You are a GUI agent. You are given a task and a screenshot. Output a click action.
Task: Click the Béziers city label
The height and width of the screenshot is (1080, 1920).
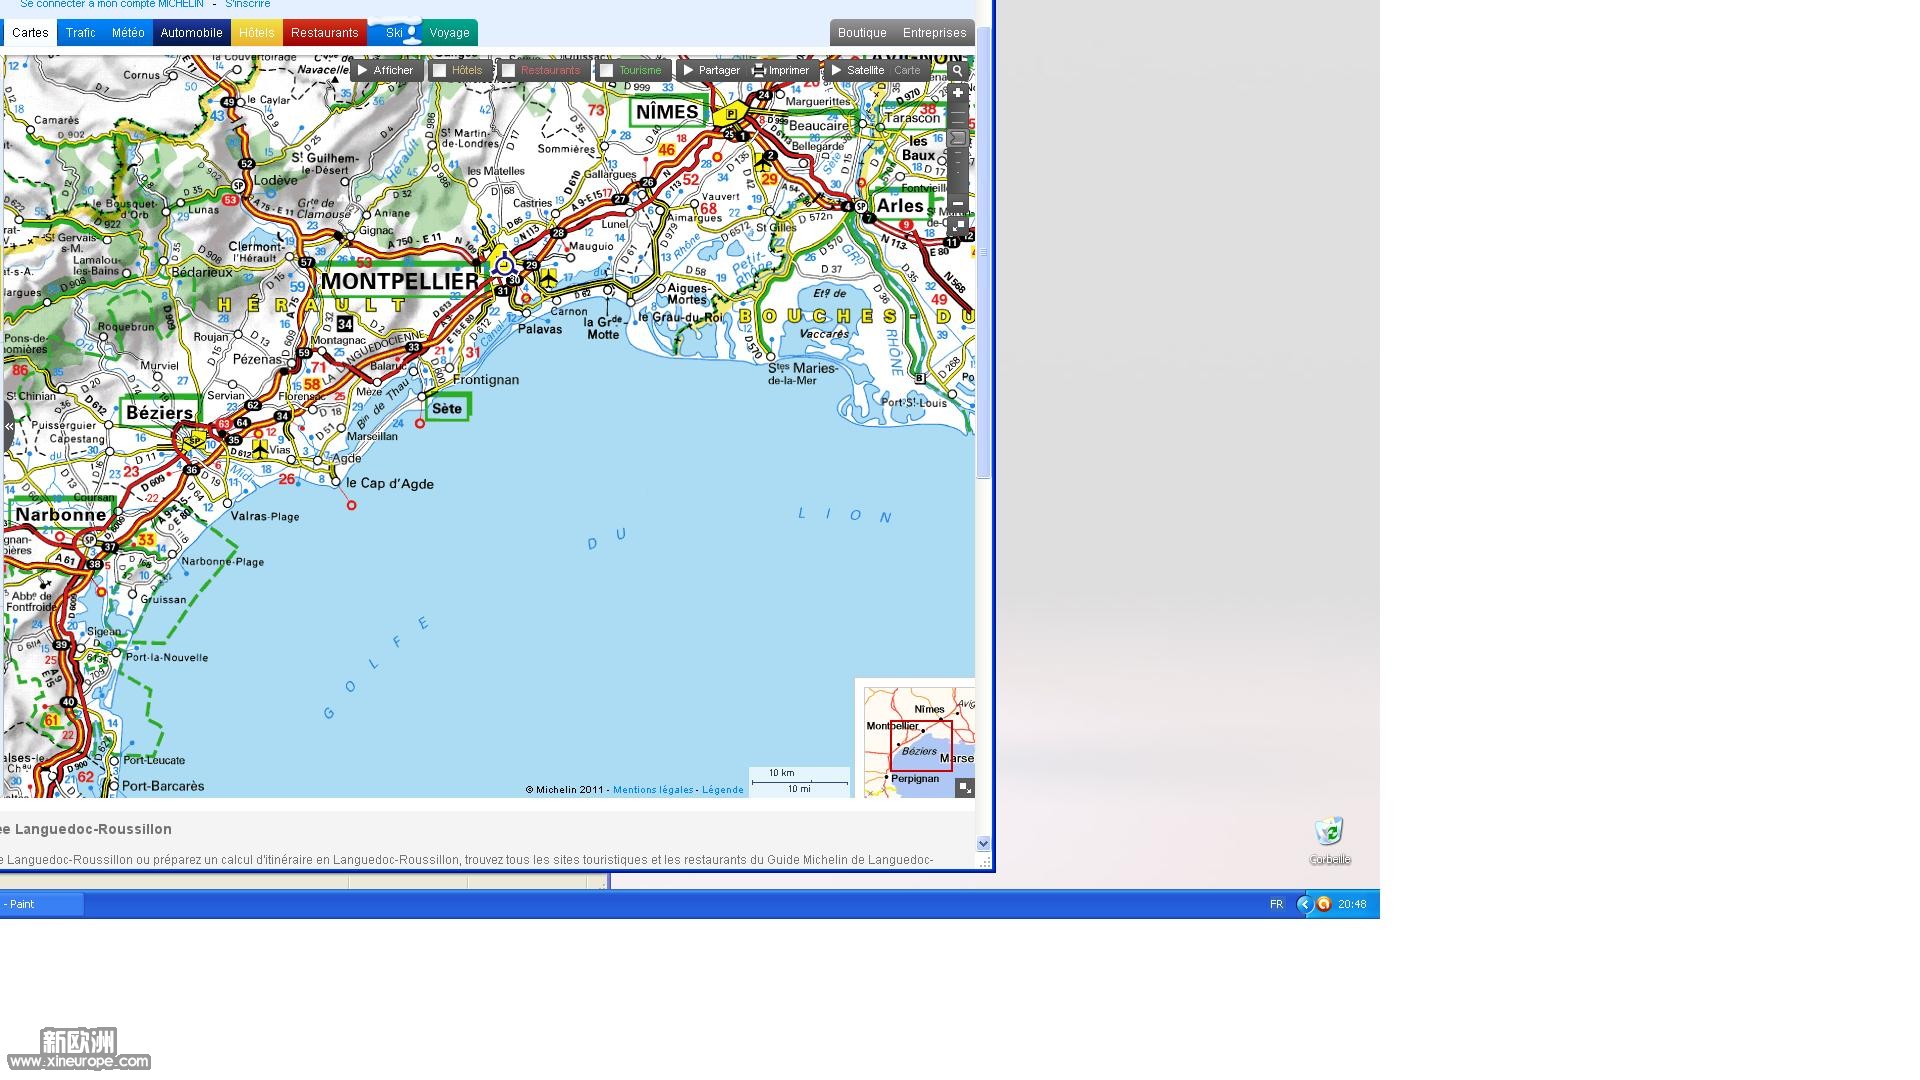pyautogui.click(x=160, y=412)
